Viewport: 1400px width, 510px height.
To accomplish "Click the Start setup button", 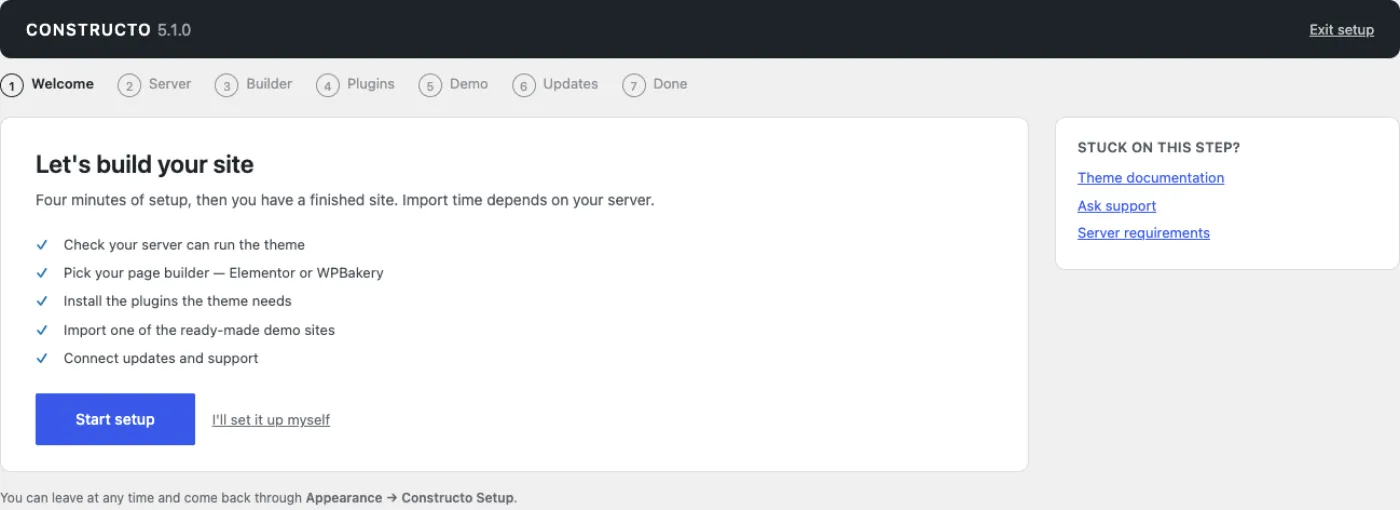I will 115,419.
